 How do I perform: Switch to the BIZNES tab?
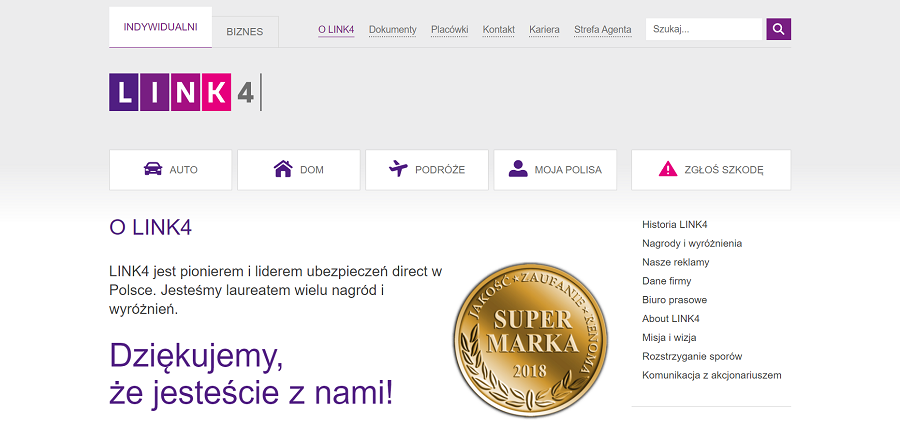coord(245,32)
